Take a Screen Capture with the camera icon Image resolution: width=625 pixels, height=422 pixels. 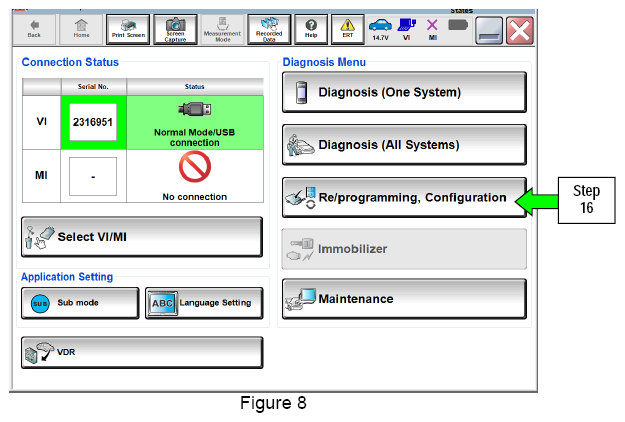pos(175,29)
